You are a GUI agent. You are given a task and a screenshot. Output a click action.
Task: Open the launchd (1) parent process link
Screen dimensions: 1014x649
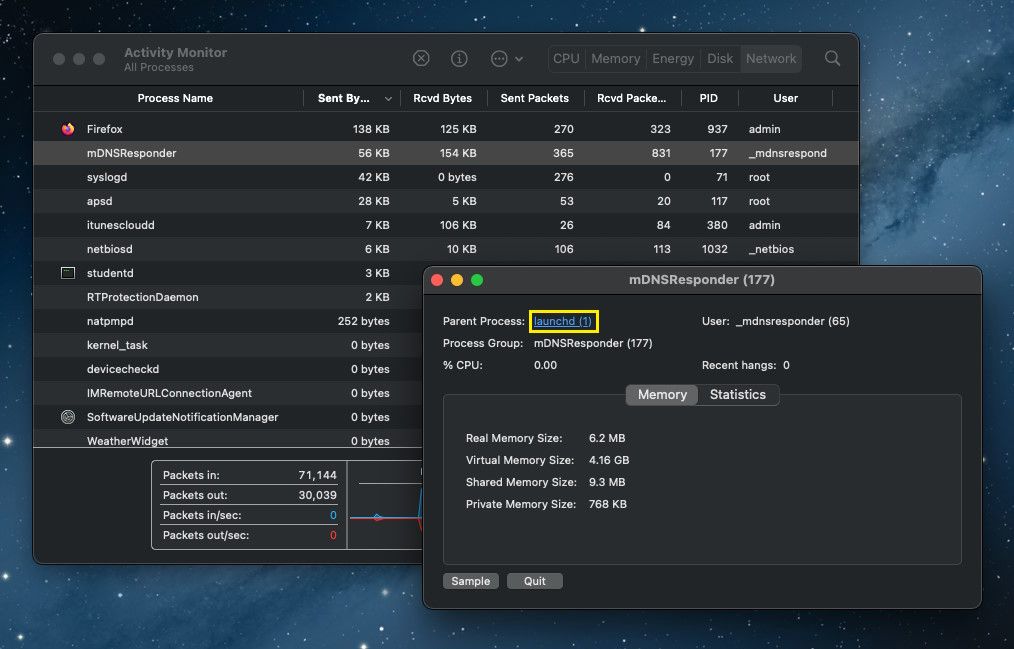pos(563,321)
